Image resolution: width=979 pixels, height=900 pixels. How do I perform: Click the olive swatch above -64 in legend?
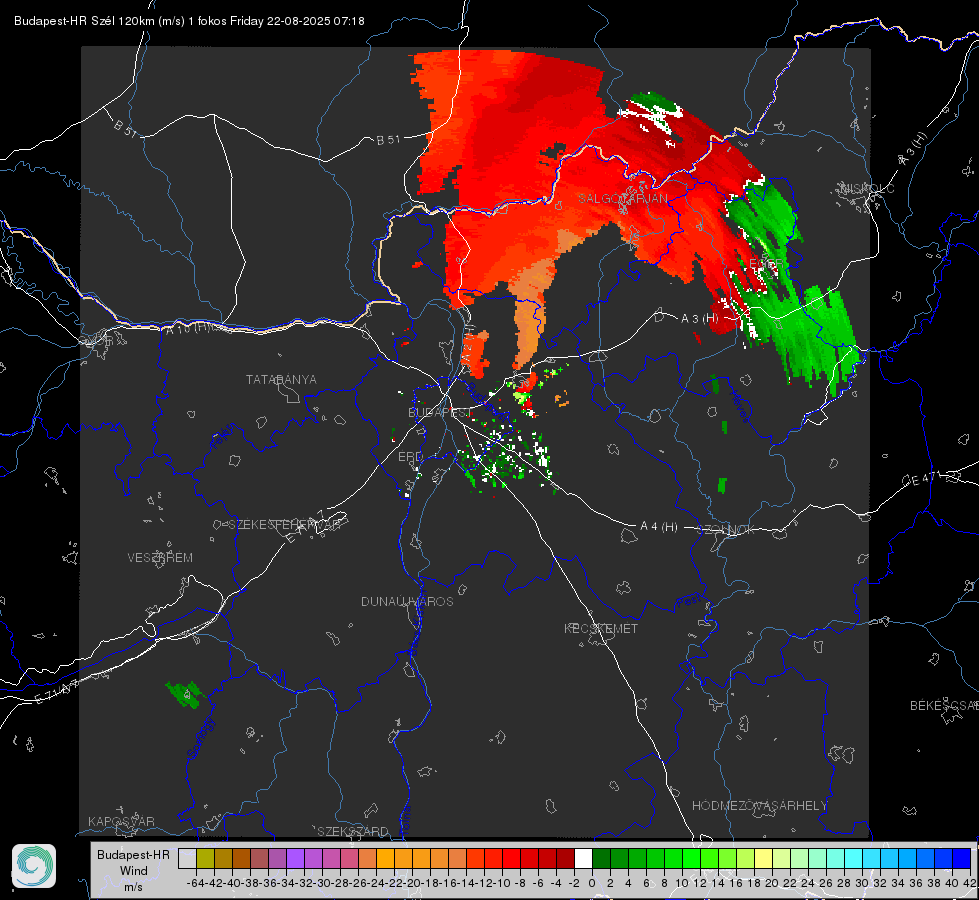coord(205,858)
